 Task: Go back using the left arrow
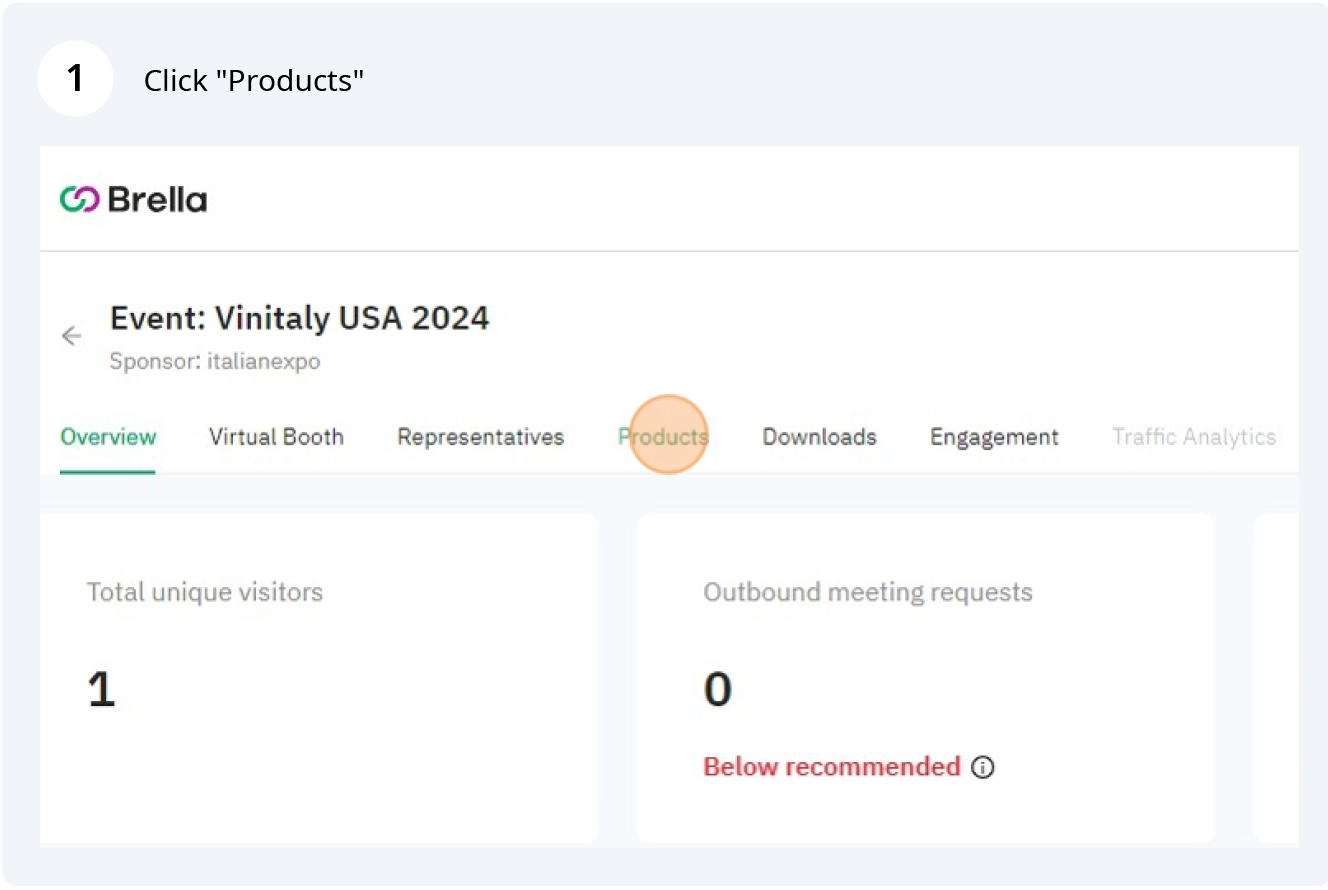(71, 336)
